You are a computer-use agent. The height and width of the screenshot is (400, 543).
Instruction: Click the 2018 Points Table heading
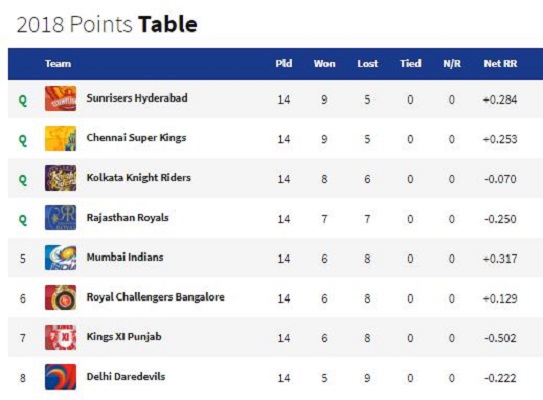pos(107,25)
